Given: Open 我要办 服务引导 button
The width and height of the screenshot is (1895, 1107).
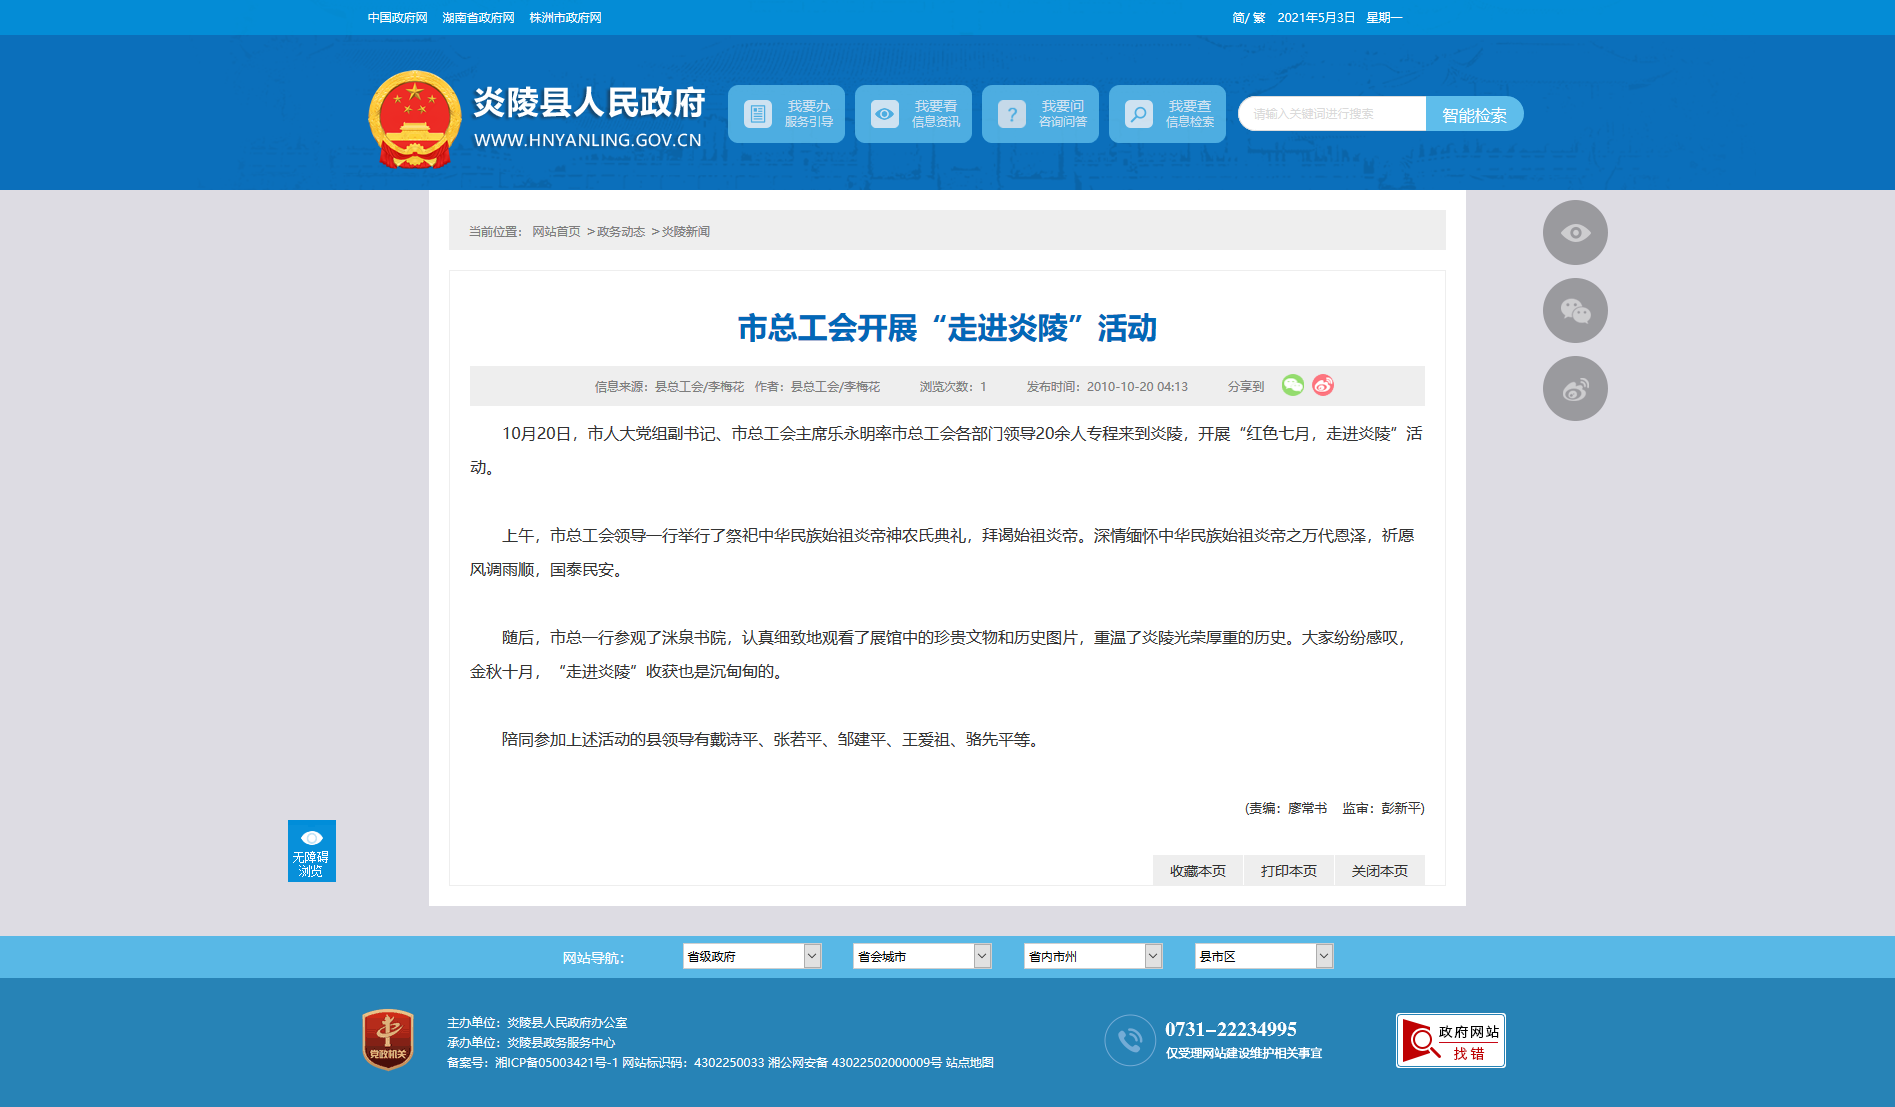Looking at the screenshot, I should click(x=786, y=114).
